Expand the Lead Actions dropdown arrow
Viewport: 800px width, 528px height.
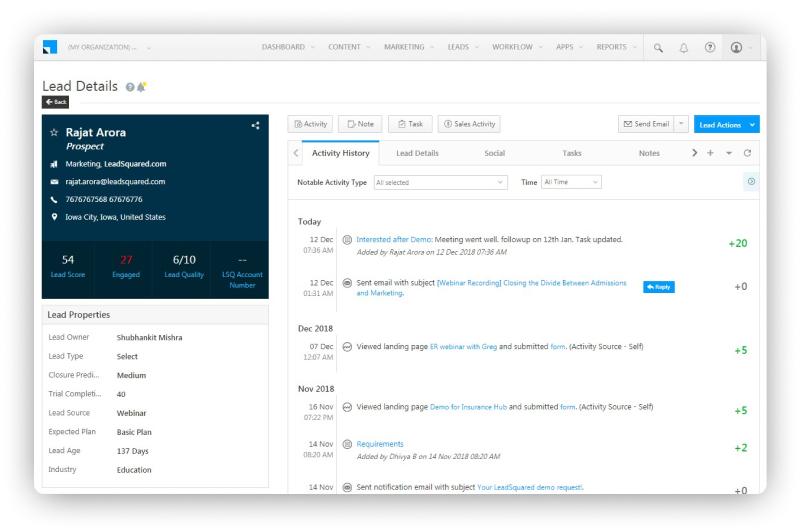pos(752,124)
